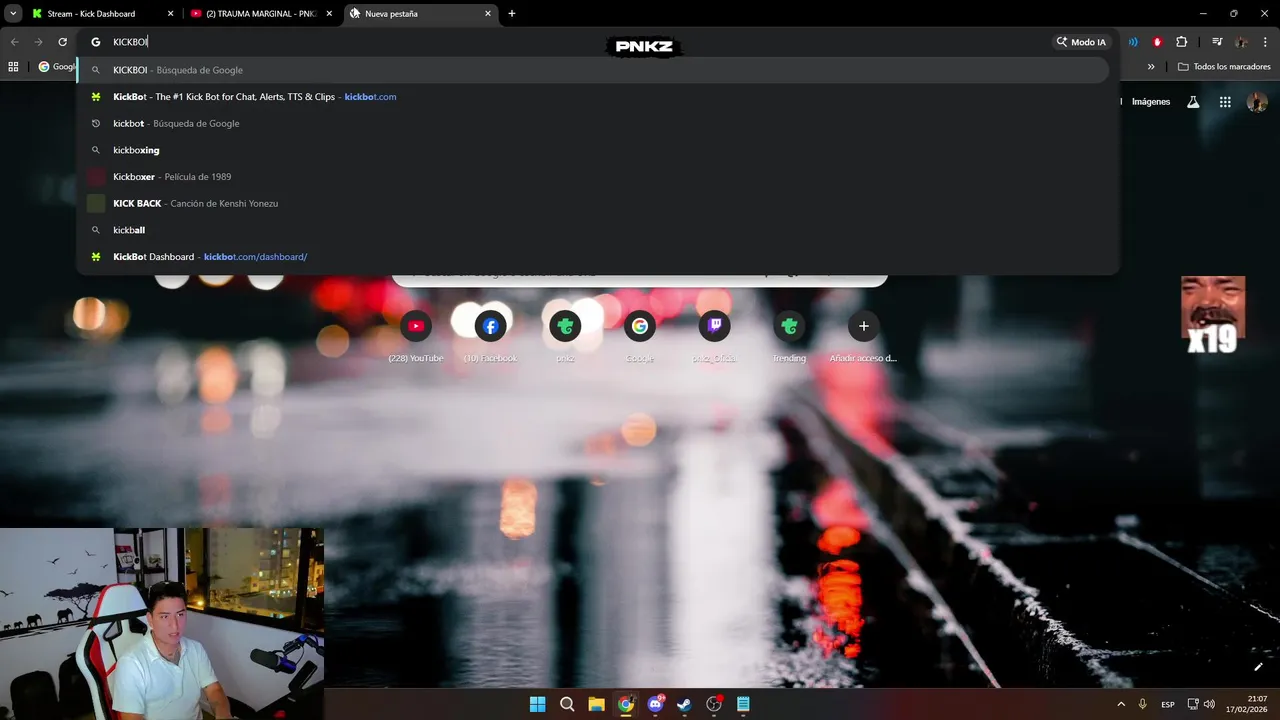The image size is (1280, 720).
Task: Open the apps grid in bookmarks bar
Action: [13, 67]
